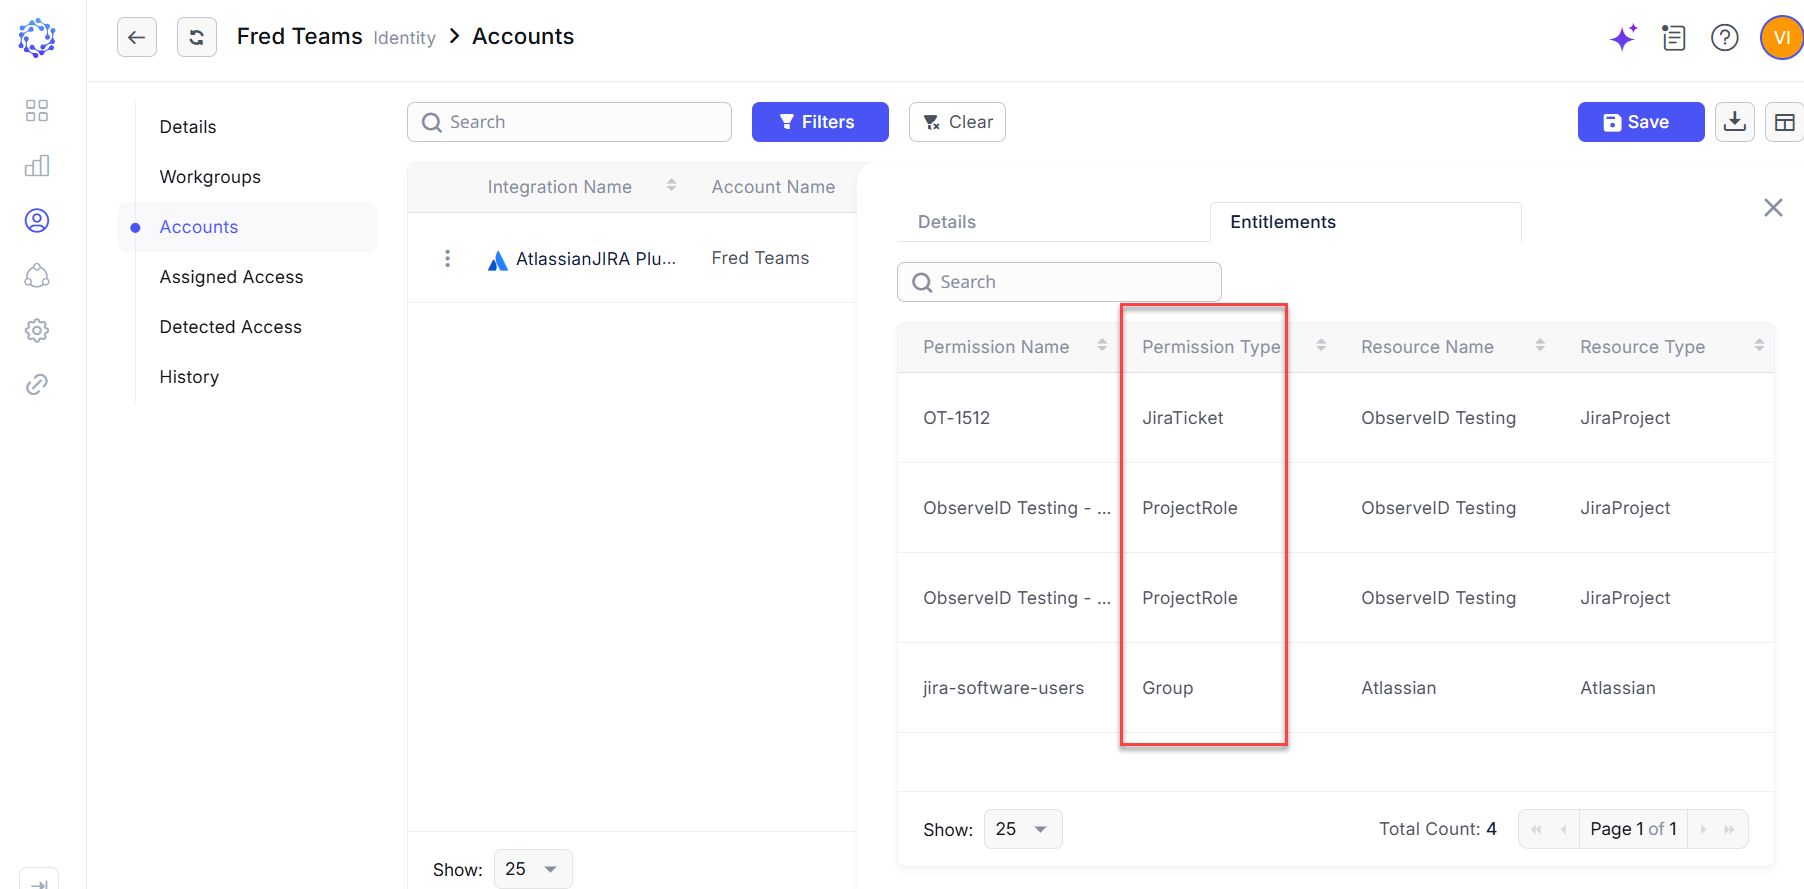Select the AtlassianJIRA Plu... integration cell
Image resolution: width=1804 pixels, height=889 pixels.
pyautogui.click(x=596, y=259)
